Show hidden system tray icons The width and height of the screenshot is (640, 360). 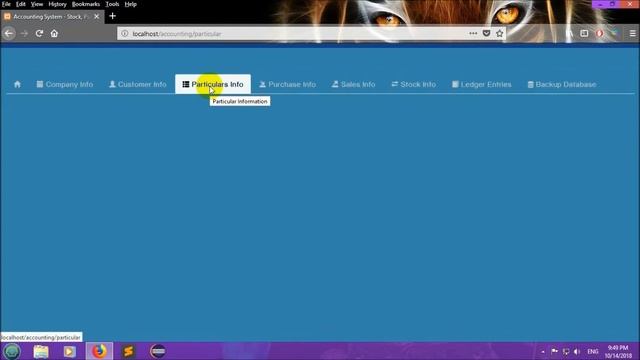543,351
